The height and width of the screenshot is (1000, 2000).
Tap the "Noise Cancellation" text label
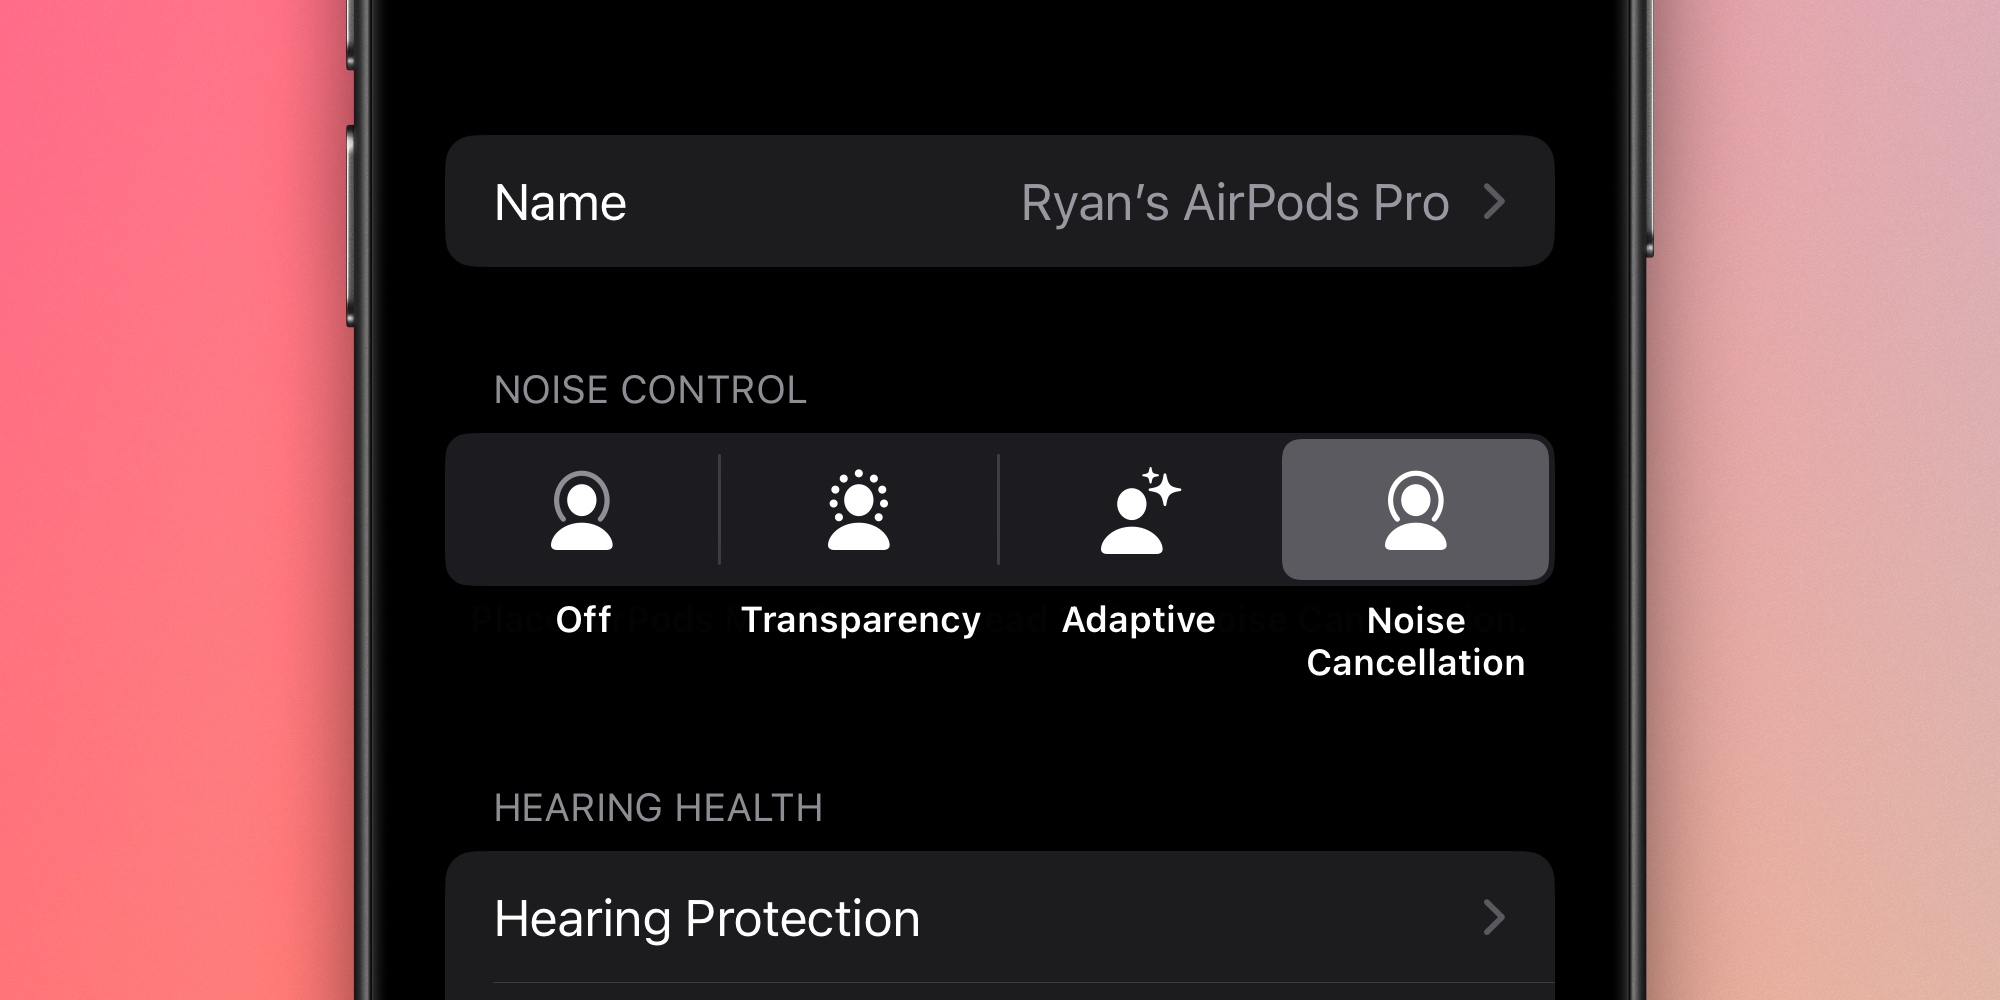point(1415,642)
